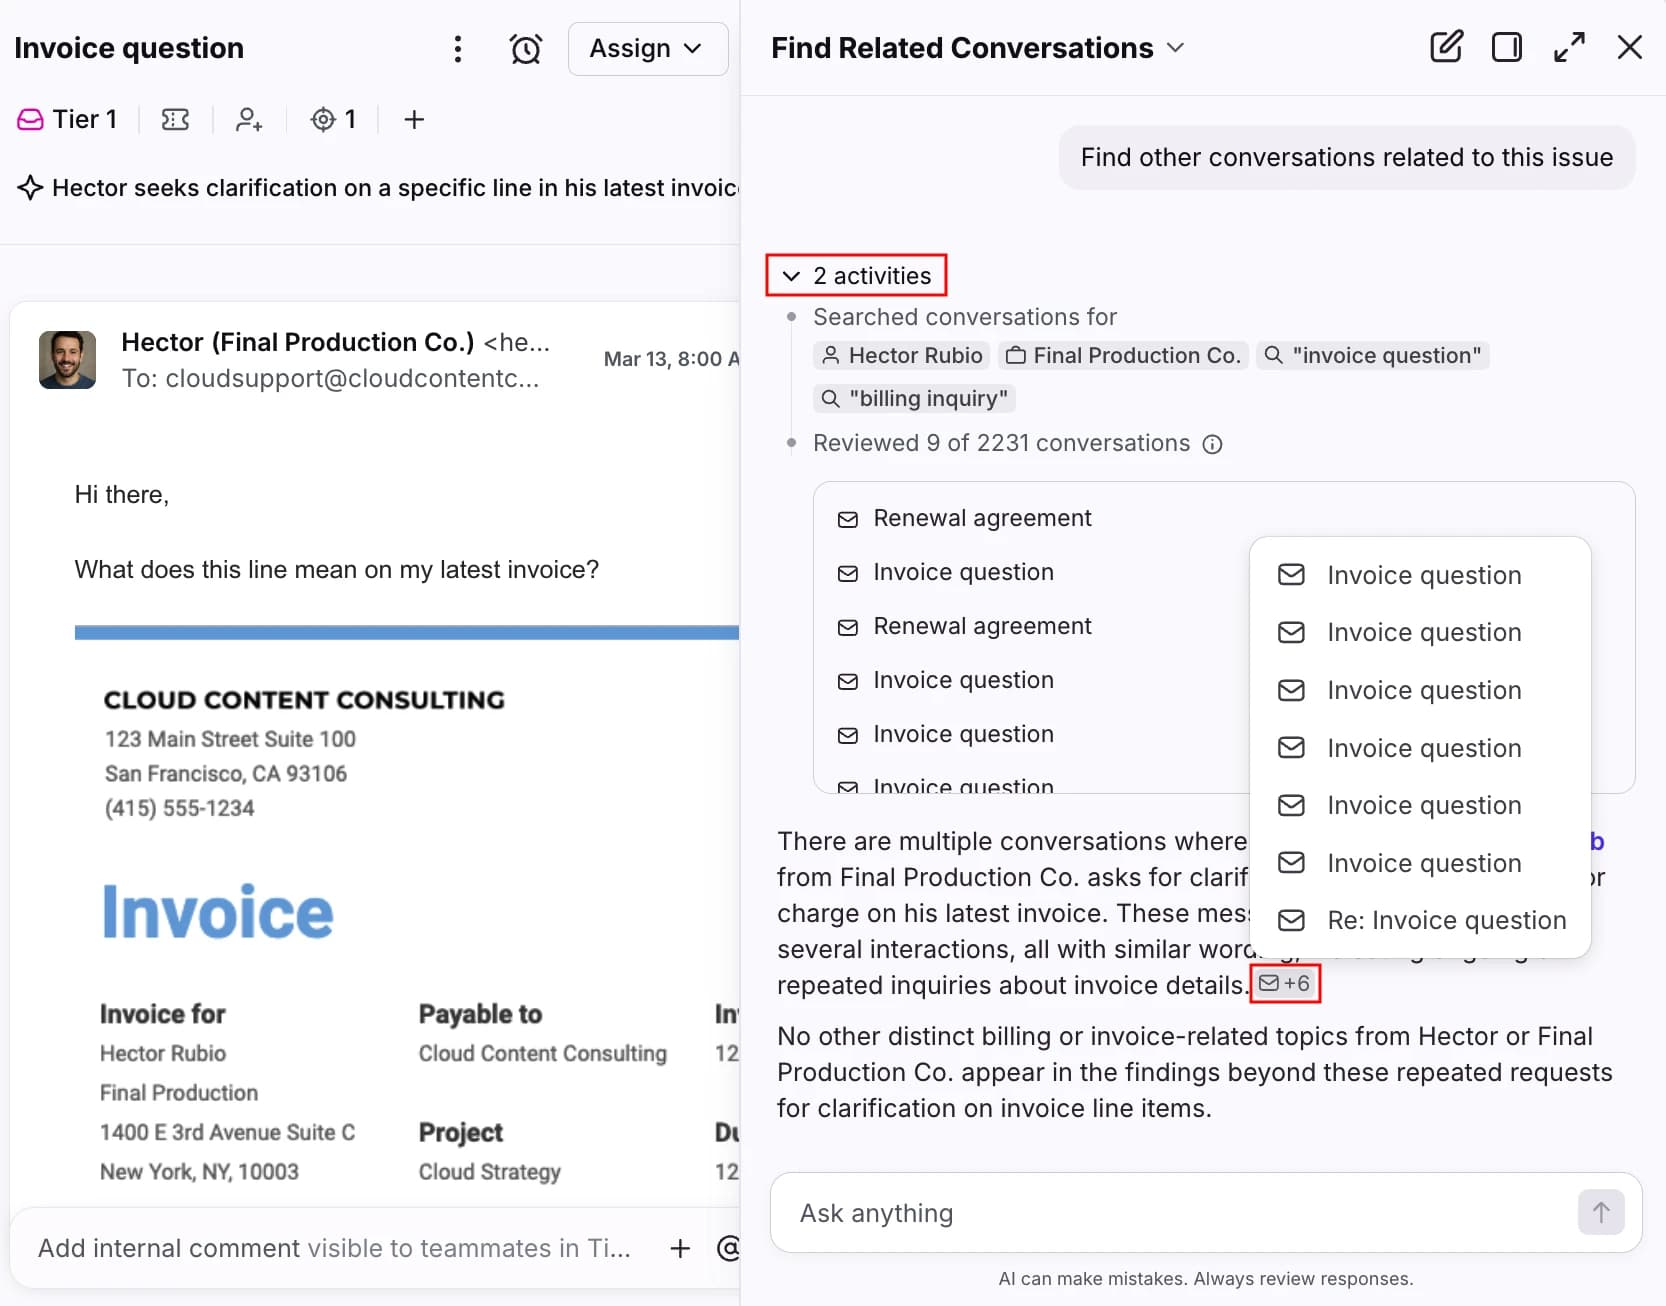
Task: Open the Assign dropdown
Action: [x=647, y=49]
